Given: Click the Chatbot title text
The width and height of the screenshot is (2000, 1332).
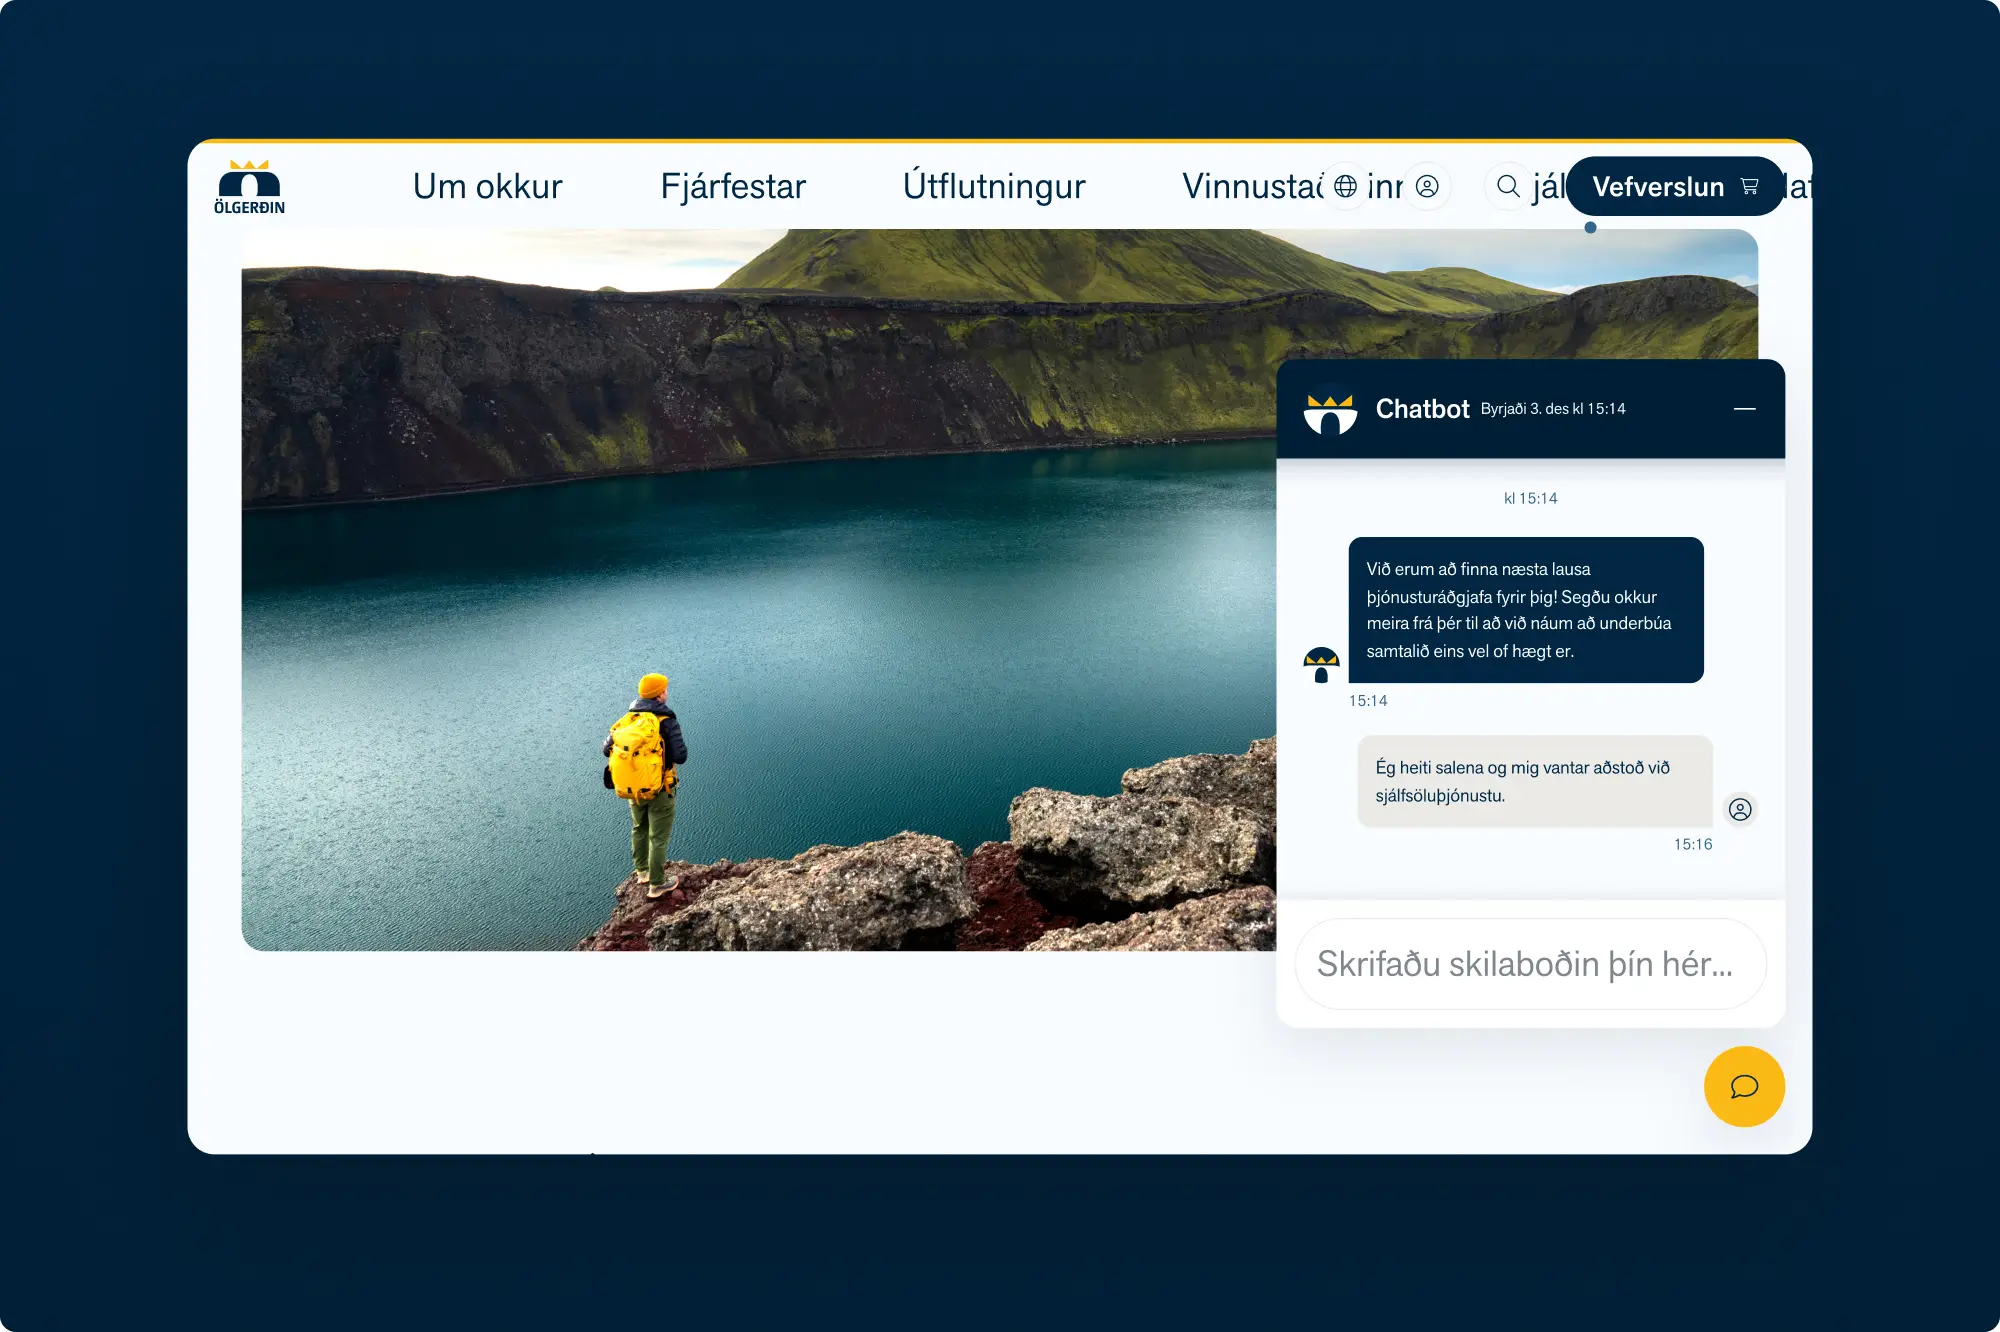Looking at the screenshot, I should pos(1422,409).
